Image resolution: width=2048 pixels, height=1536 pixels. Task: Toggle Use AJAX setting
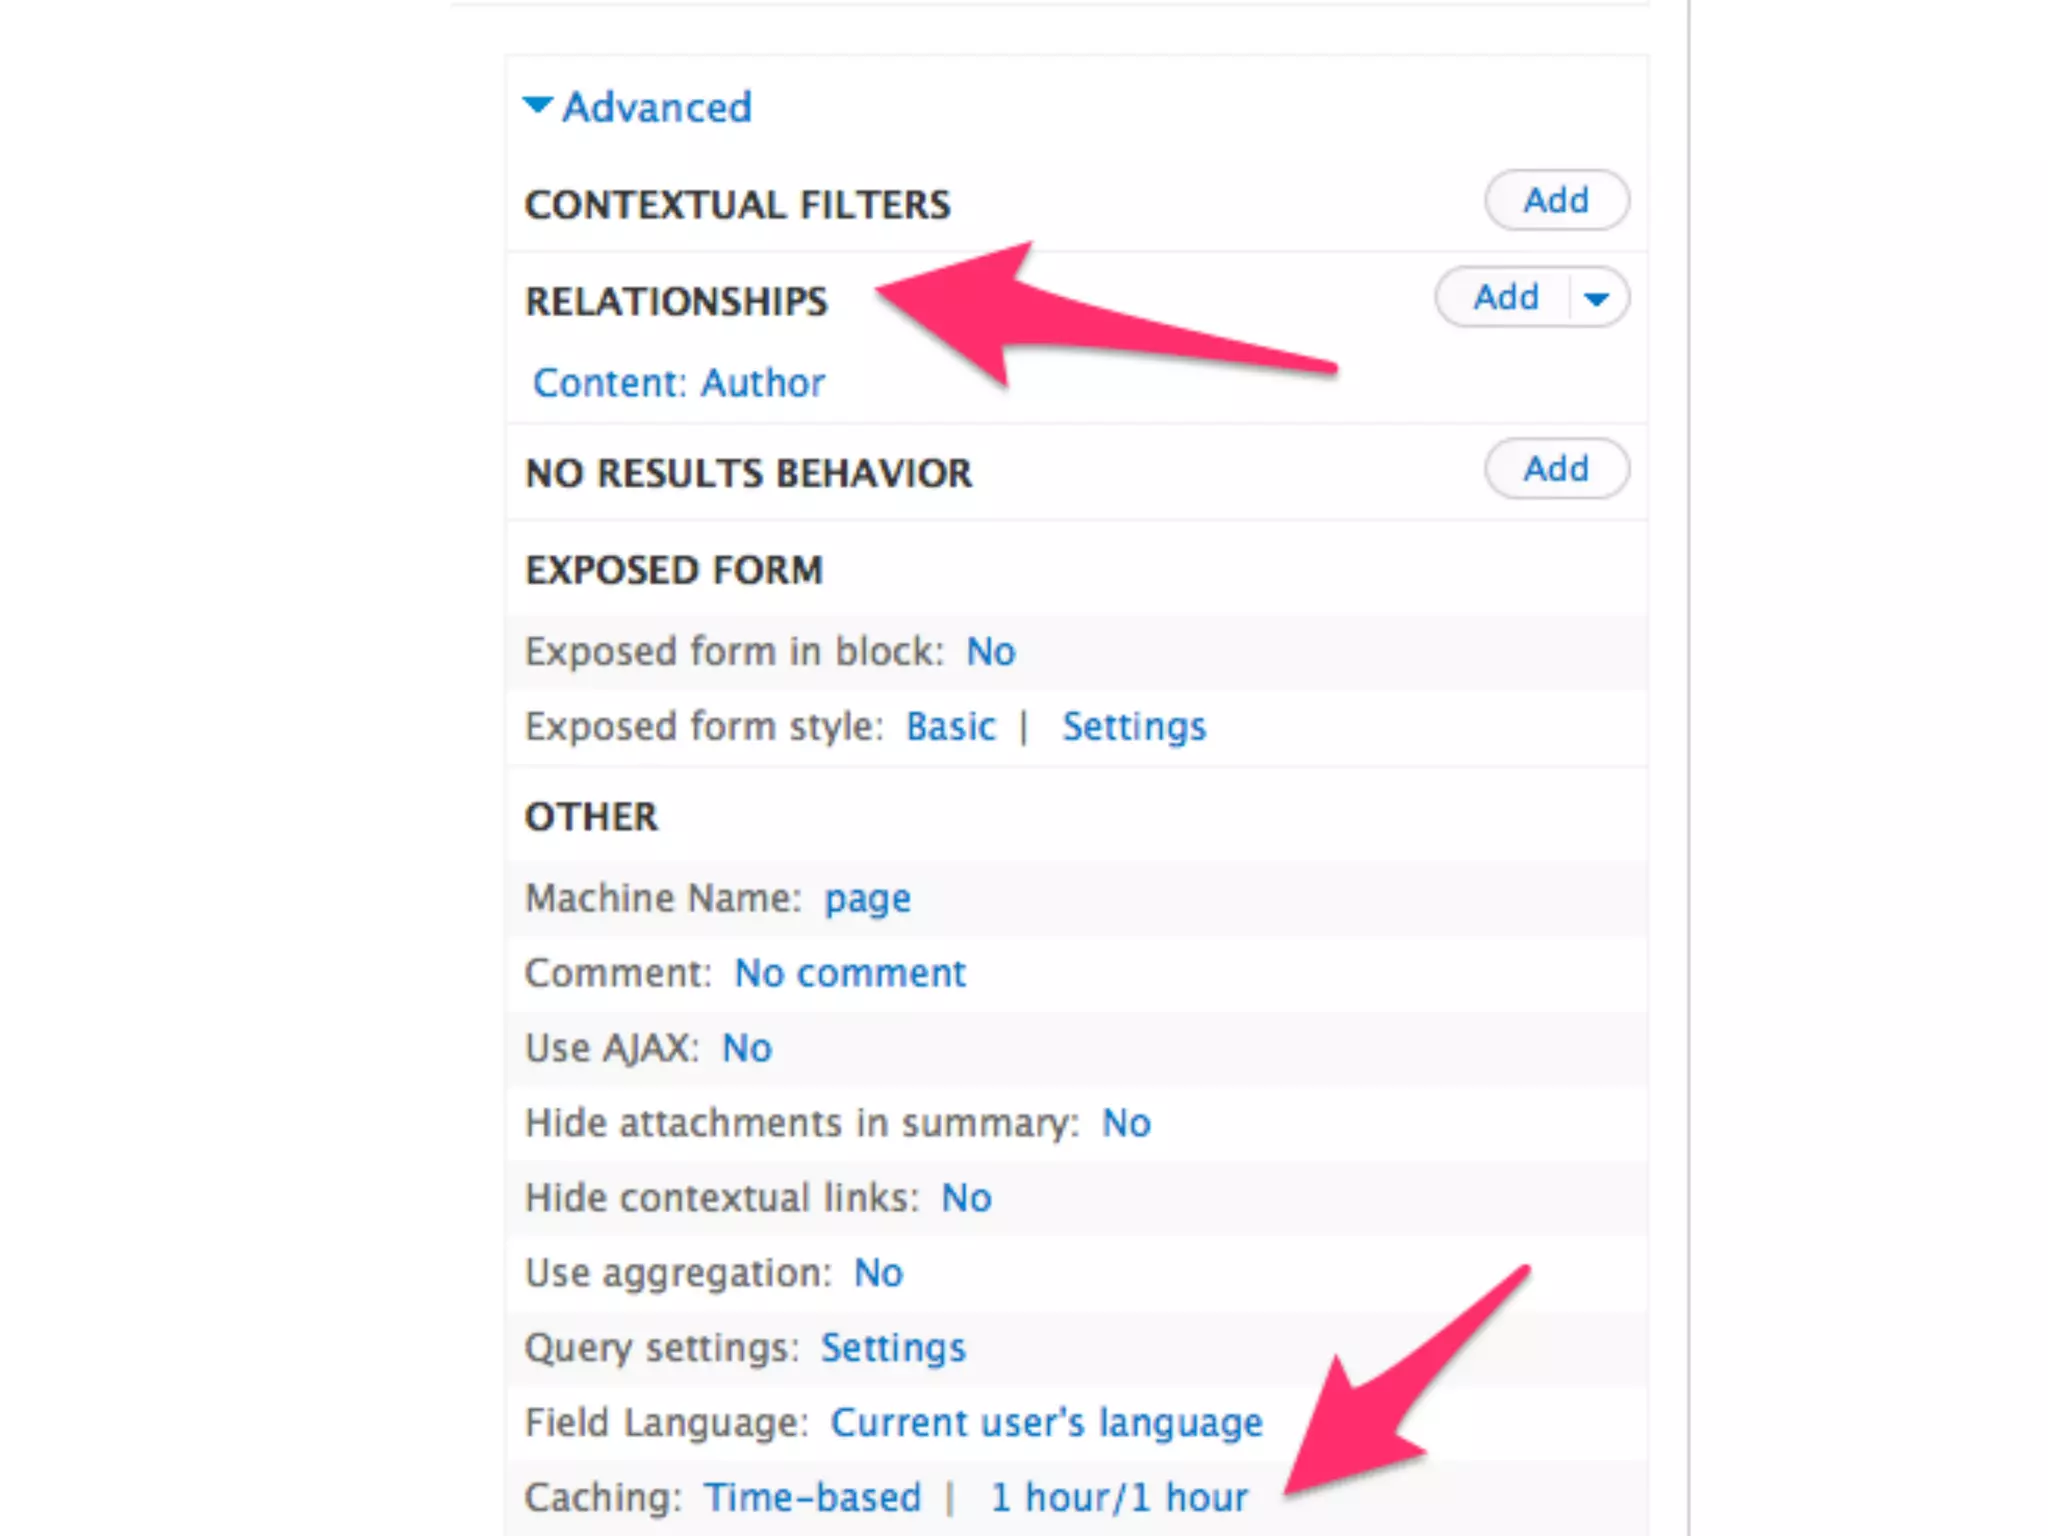click(747, 1048)
